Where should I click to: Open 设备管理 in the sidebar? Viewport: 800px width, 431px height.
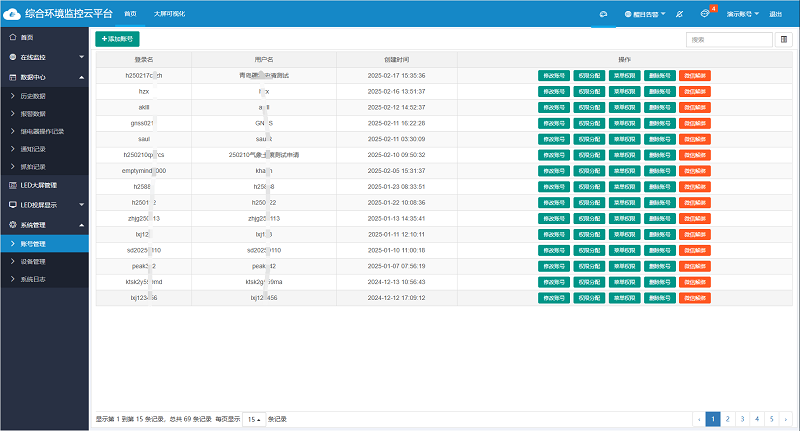[x=33, y=261]
